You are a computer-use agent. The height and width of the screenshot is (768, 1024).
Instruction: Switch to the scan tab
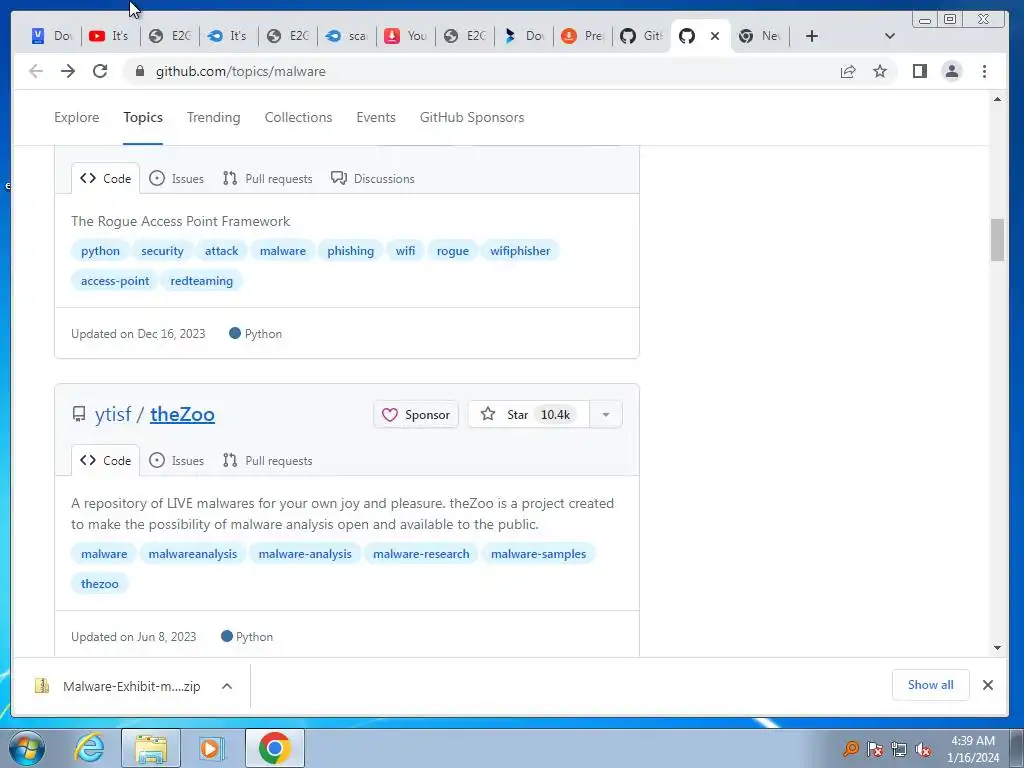pyautogui.click(x=347, y=36)
